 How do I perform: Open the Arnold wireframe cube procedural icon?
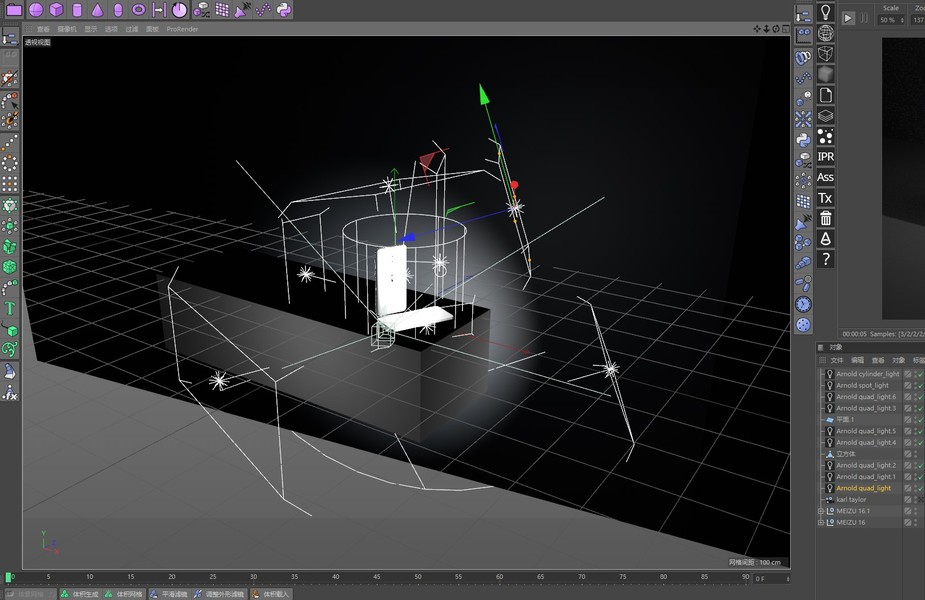825,54
